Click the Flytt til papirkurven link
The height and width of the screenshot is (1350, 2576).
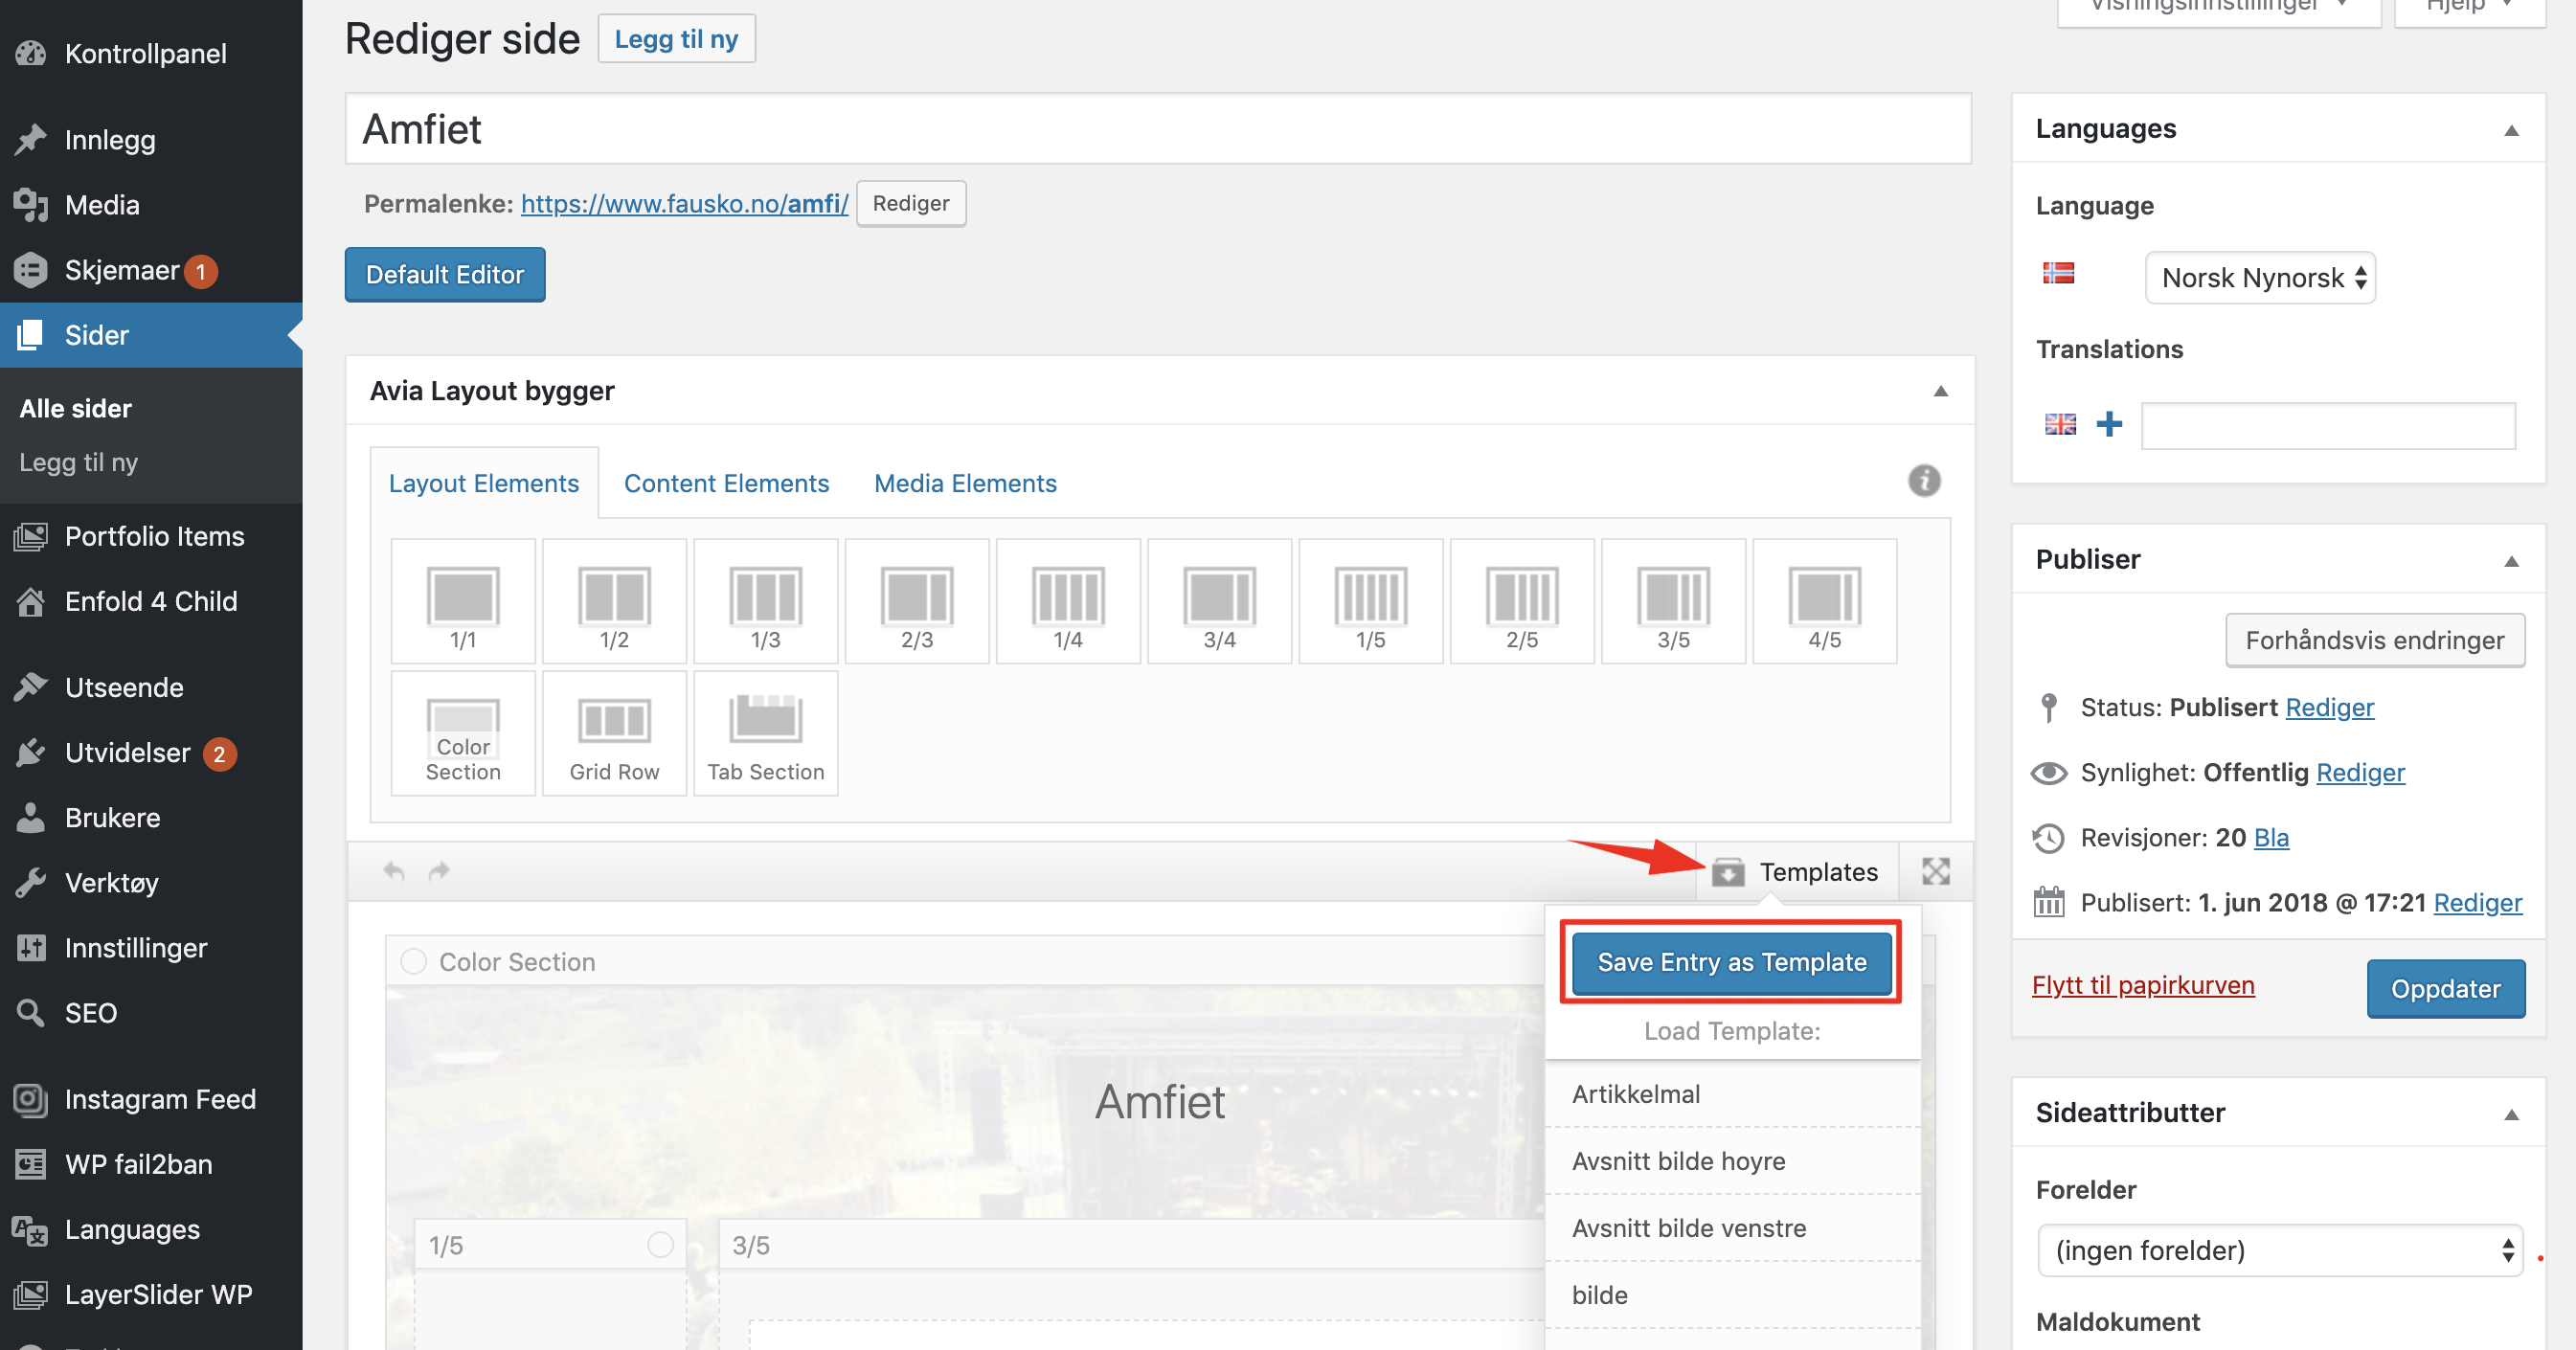(x=2142, y=985)
